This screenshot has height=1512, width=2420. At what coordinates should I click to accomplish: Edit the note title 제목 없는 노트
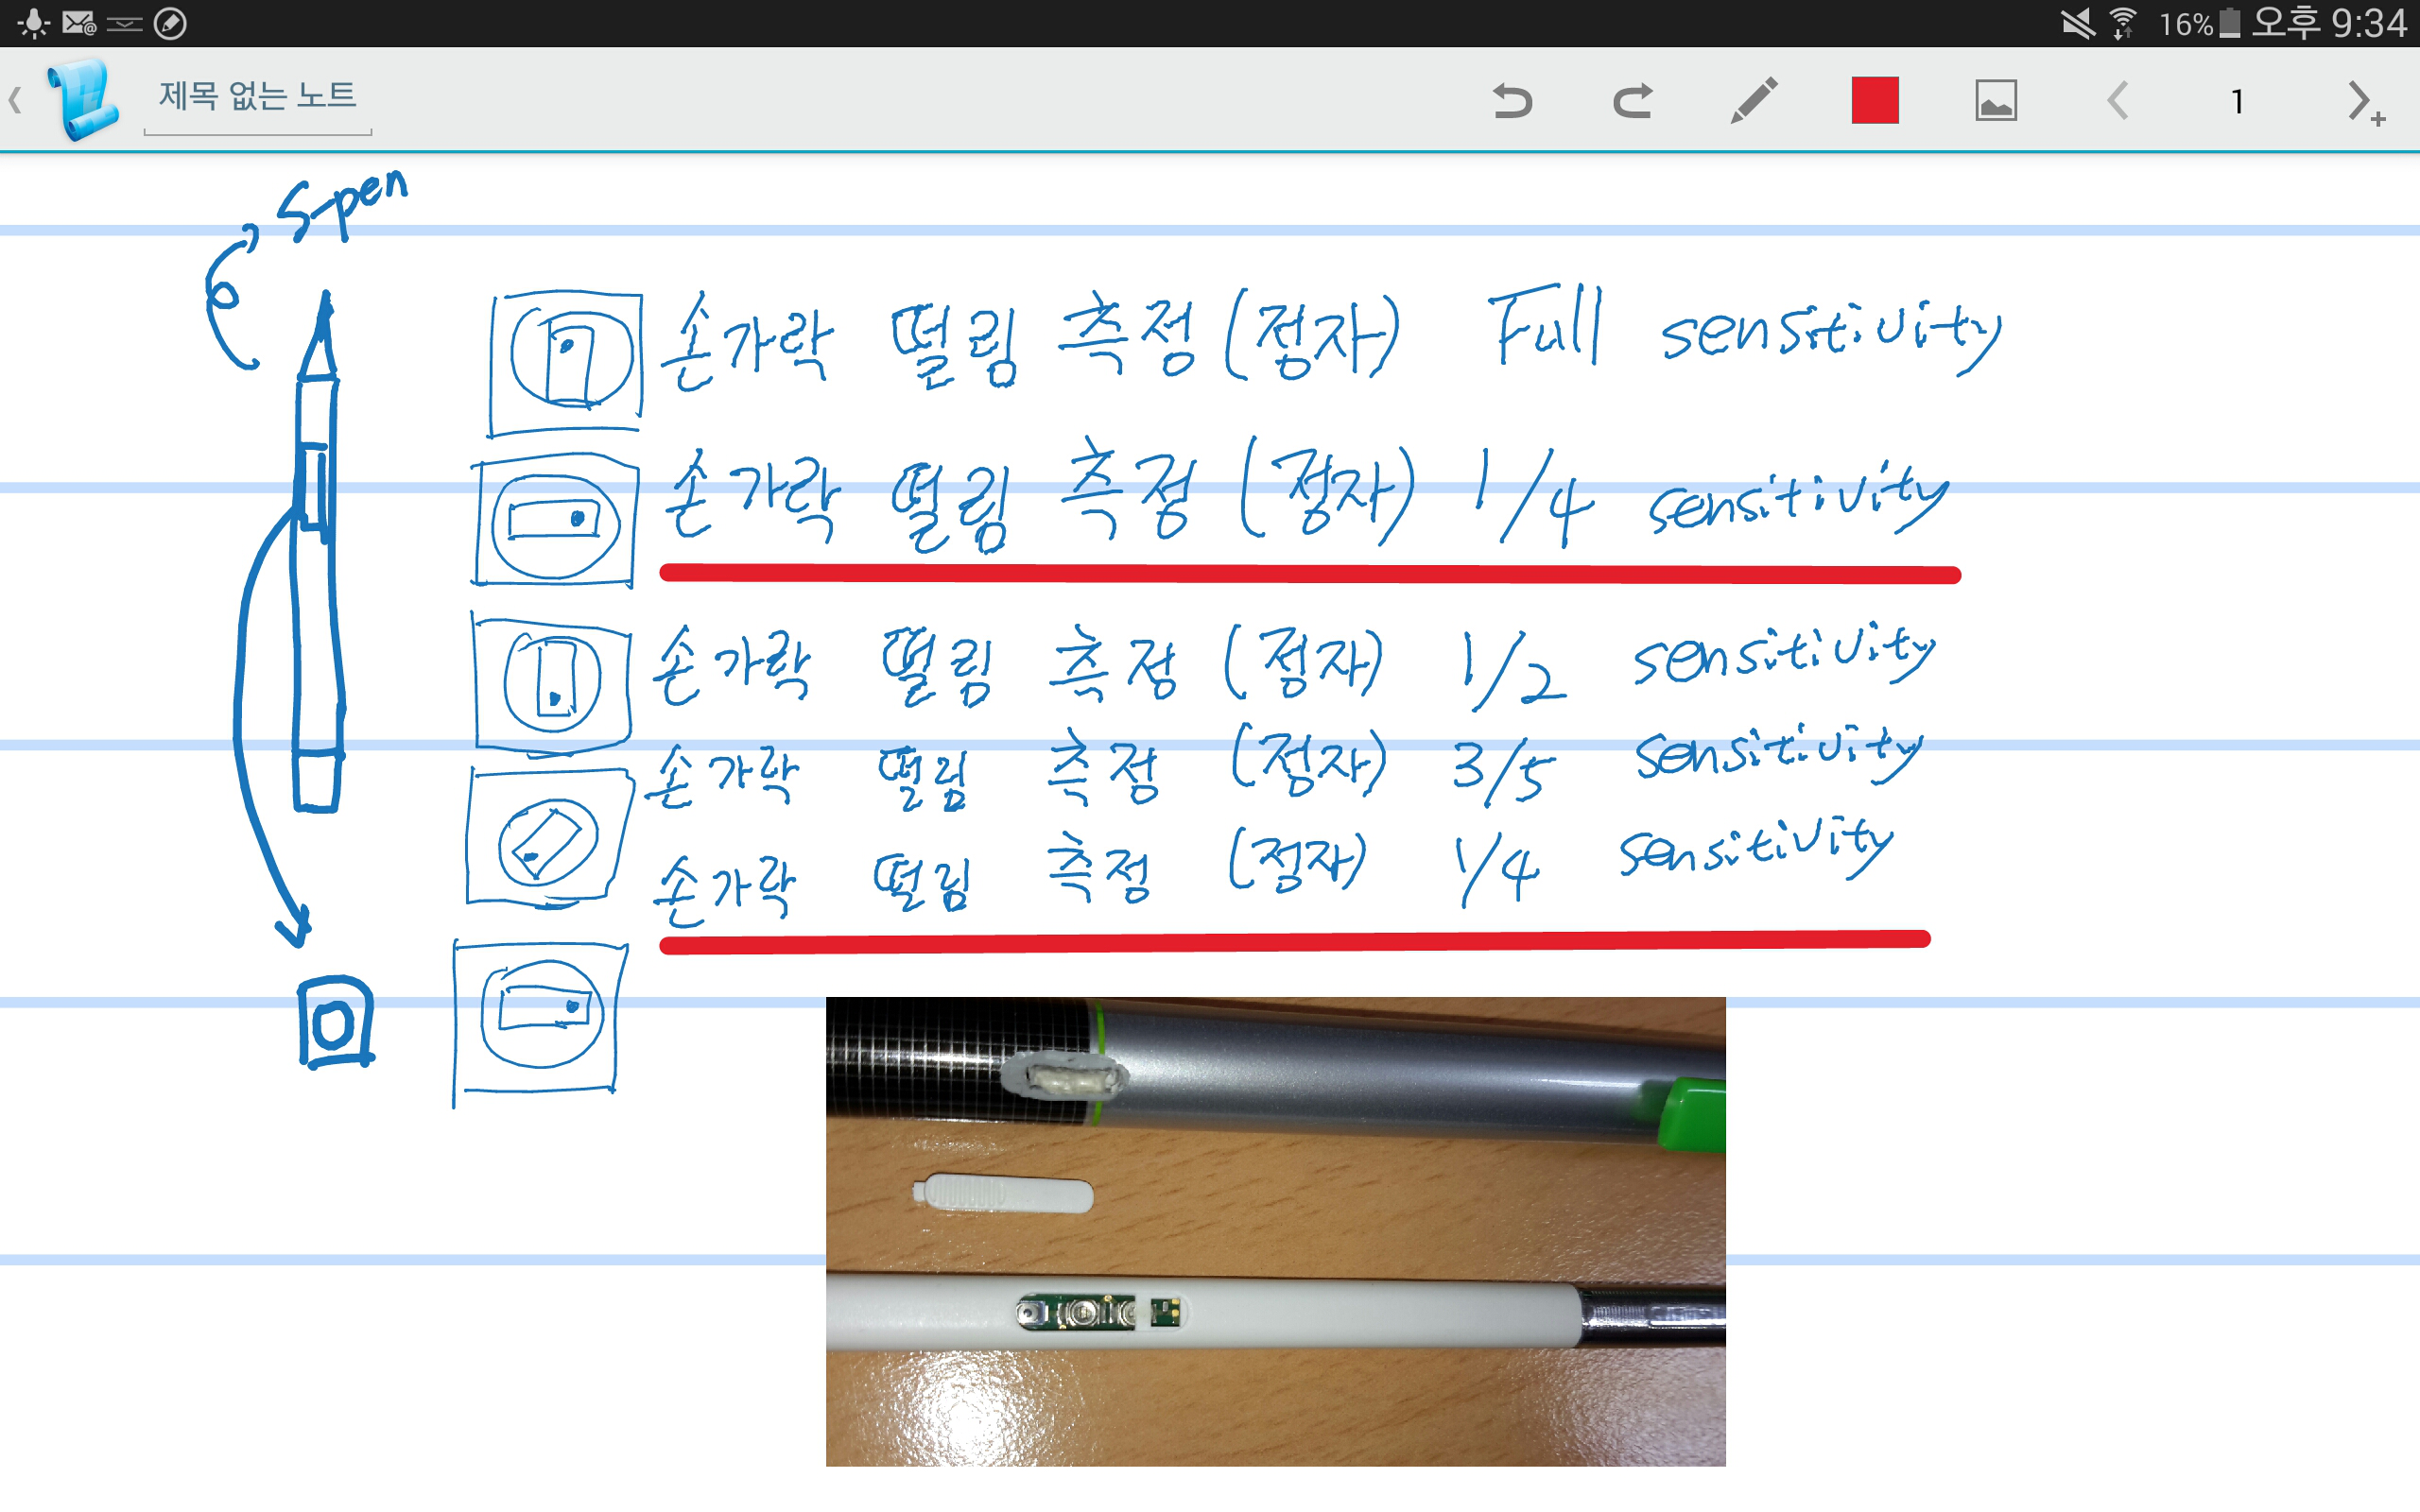(257, 97)
